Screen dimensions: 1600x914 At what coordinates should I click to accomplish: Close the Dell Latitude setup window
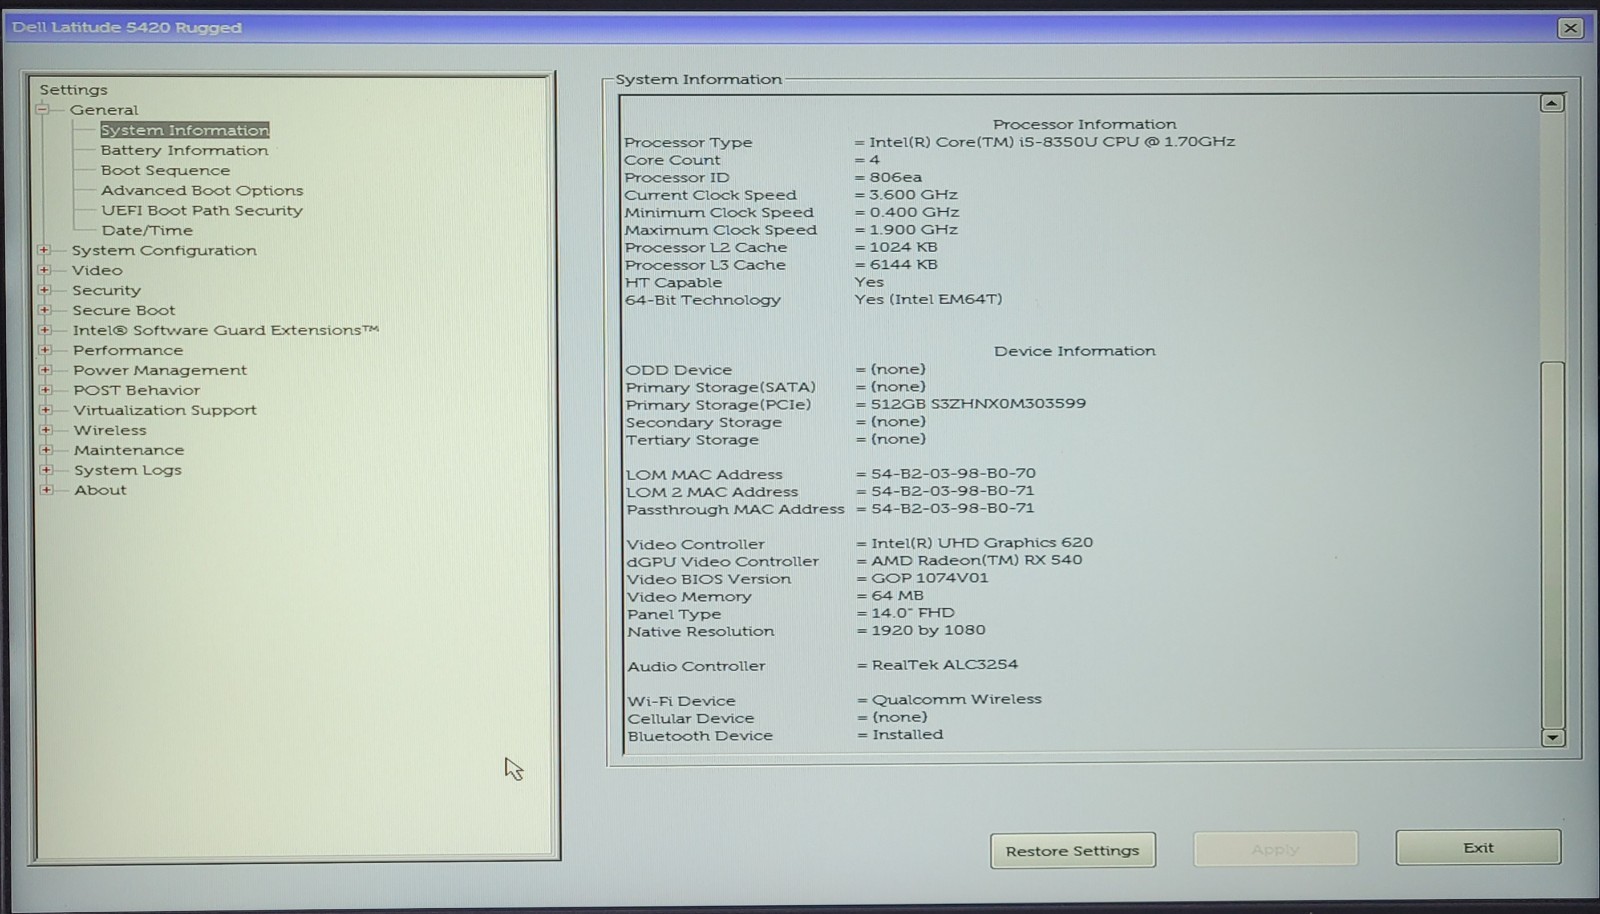(x=1570, y=28)
